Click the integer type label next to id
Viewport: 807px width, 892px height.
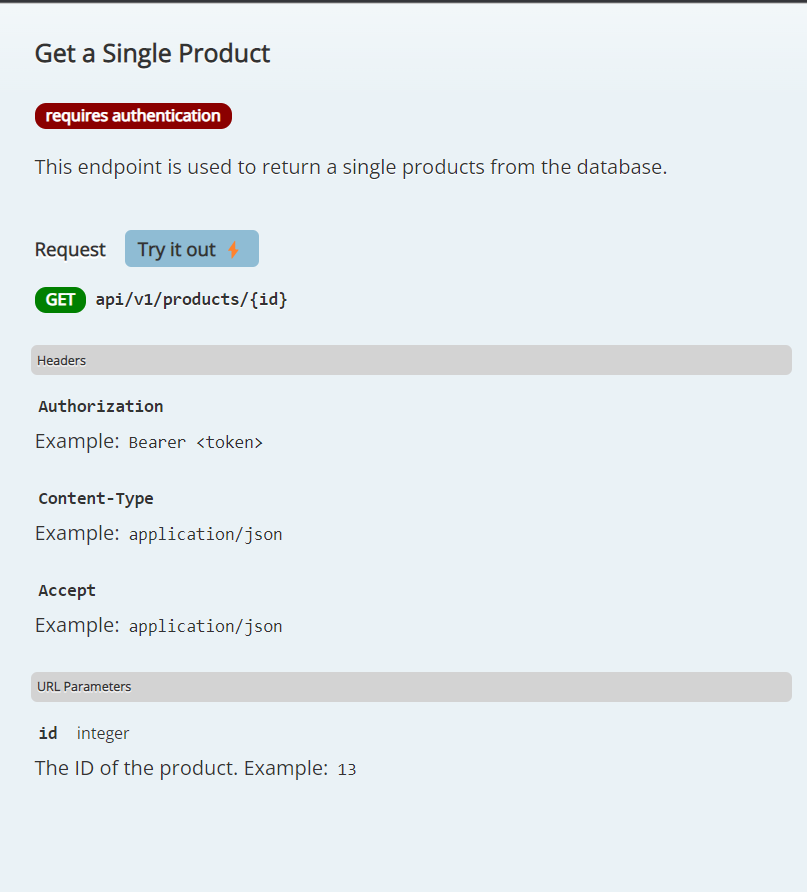[x=102, y=733]
